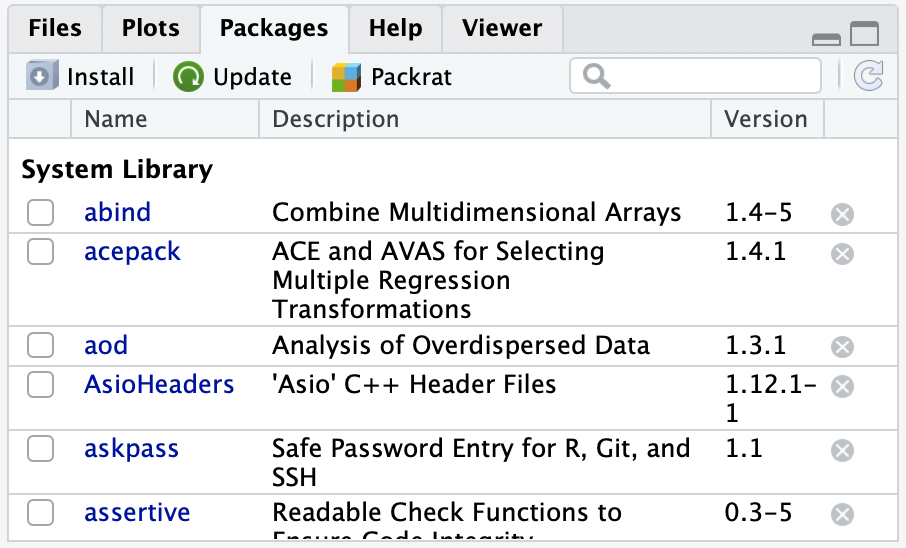Remove the AsioHeaders package

pos(843,386)
